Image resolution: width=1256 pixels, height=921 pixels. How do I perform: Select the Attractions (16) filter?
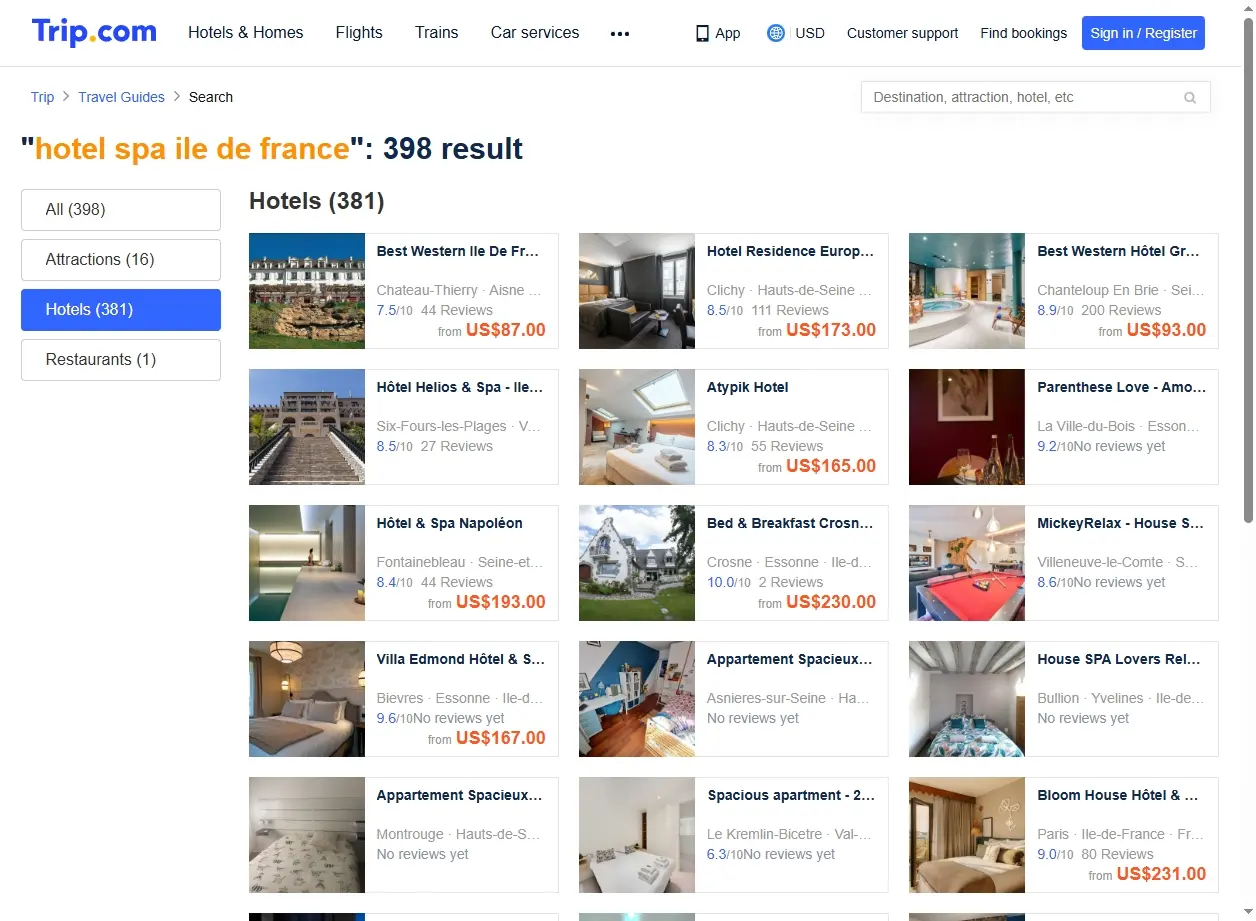tap(121, 260)
